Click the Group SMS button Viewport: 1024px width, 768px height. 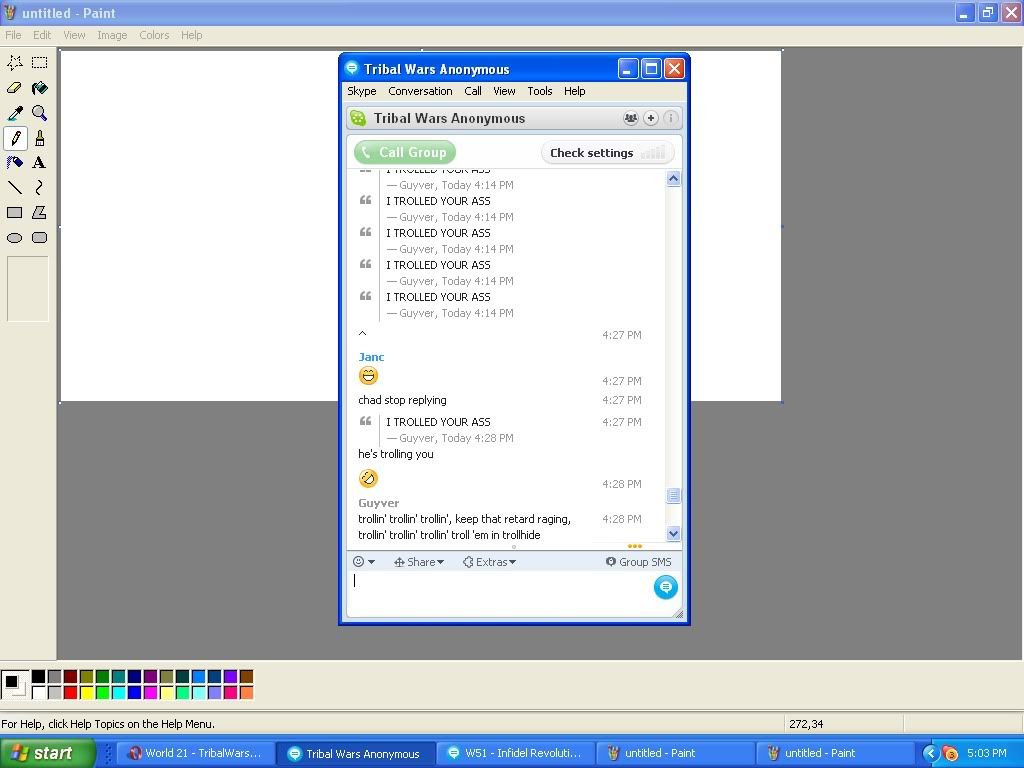(638, 562)
